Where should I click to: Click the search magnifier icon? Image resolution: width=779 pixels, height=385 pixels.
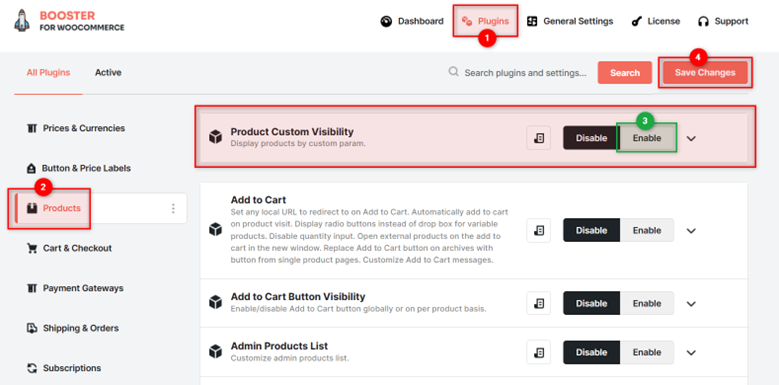pos(453,72)
